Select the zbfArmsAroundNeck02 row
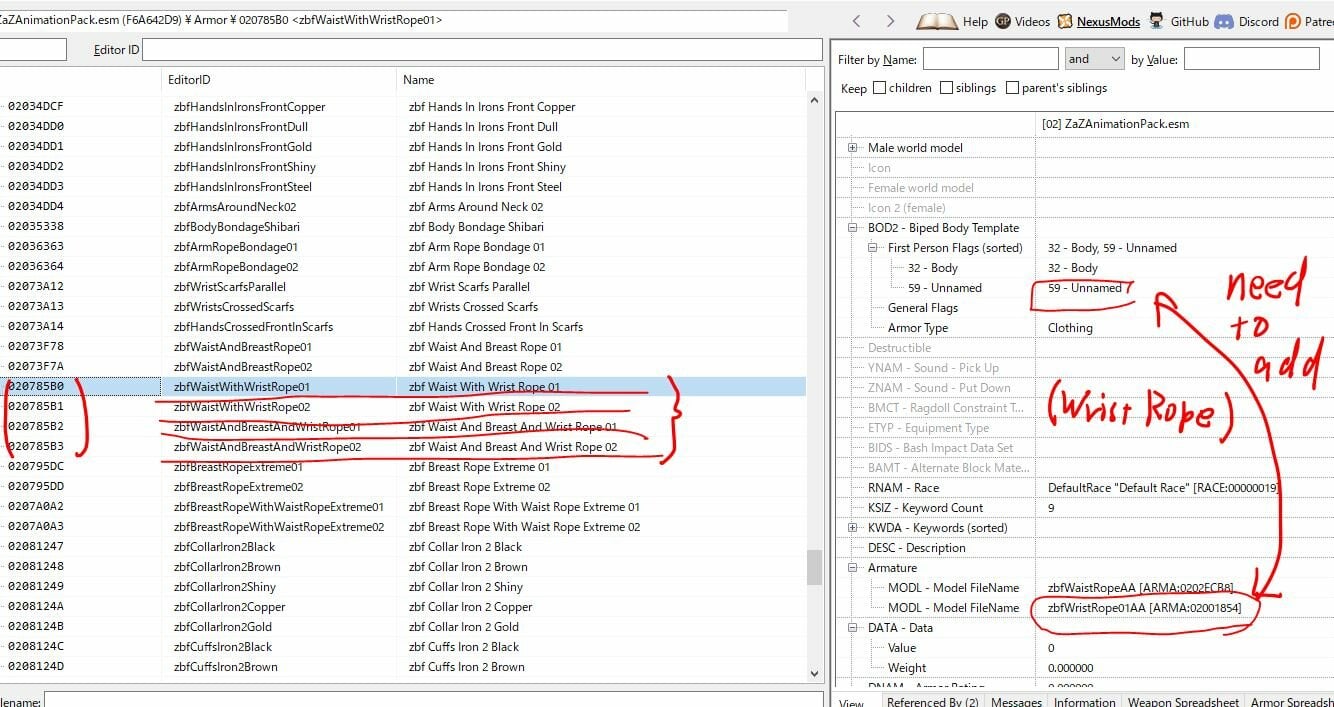Screen dimensions: 1334x707 tap(403, 207)
